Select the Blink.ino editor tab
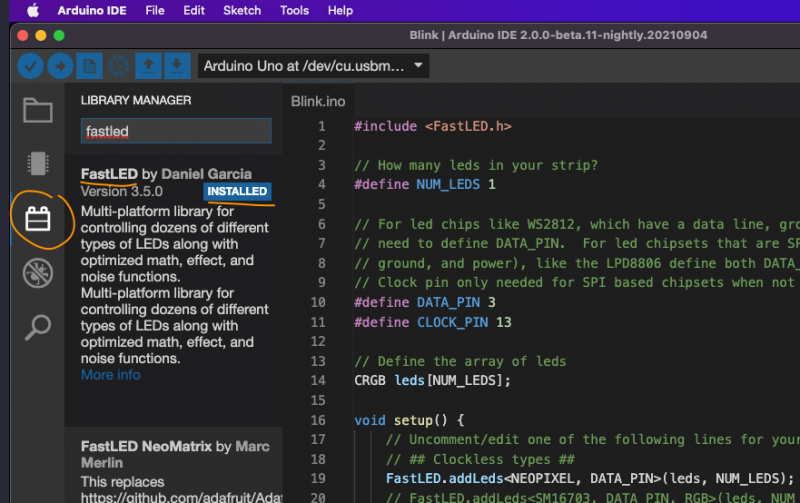Viewport: 800px width, 503px height. click(x=318, y=102)
